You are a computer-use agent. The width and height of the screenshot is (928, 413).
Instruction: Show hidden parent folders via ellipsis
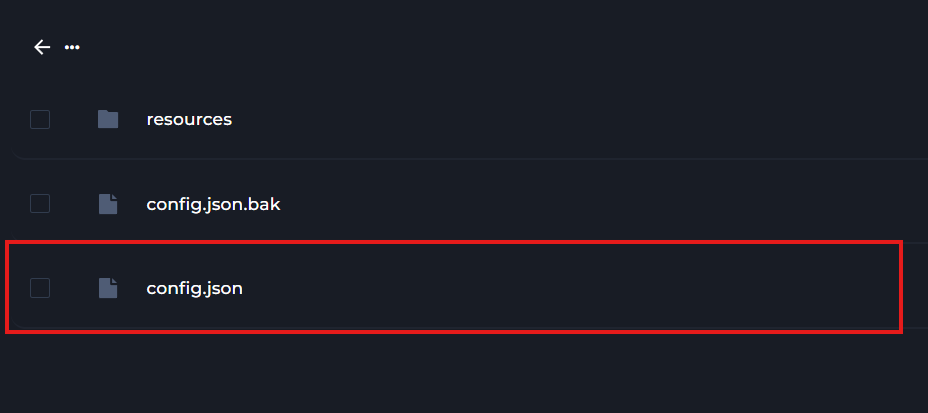(72, 47)
